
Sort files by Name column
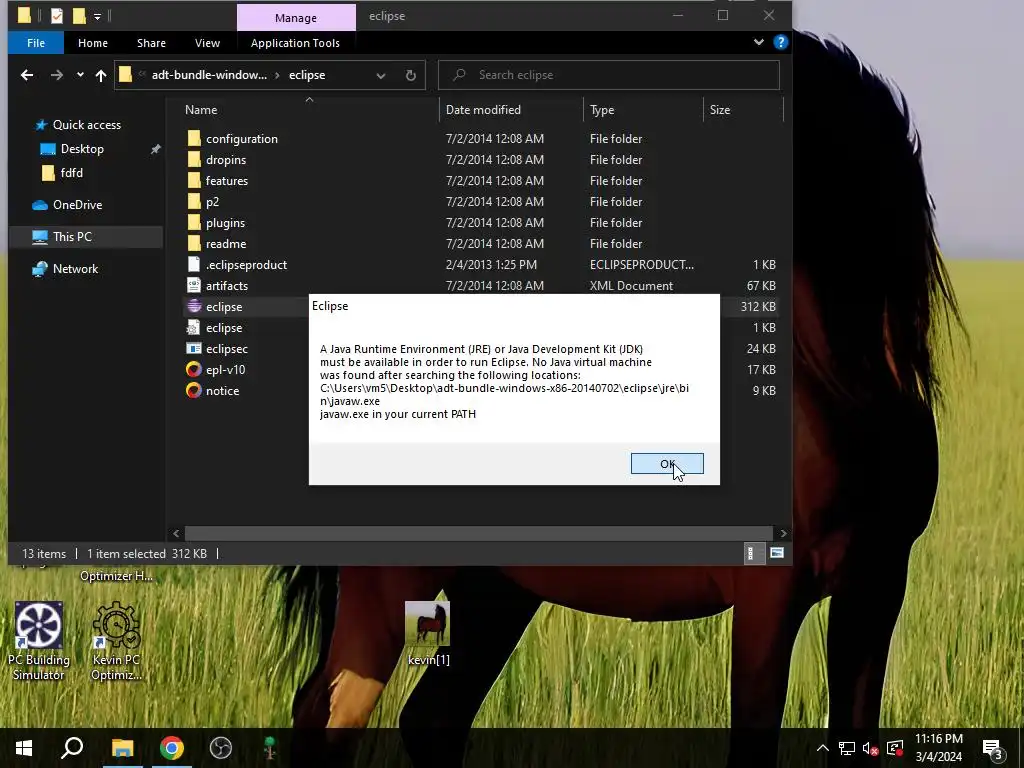point(201,110)
